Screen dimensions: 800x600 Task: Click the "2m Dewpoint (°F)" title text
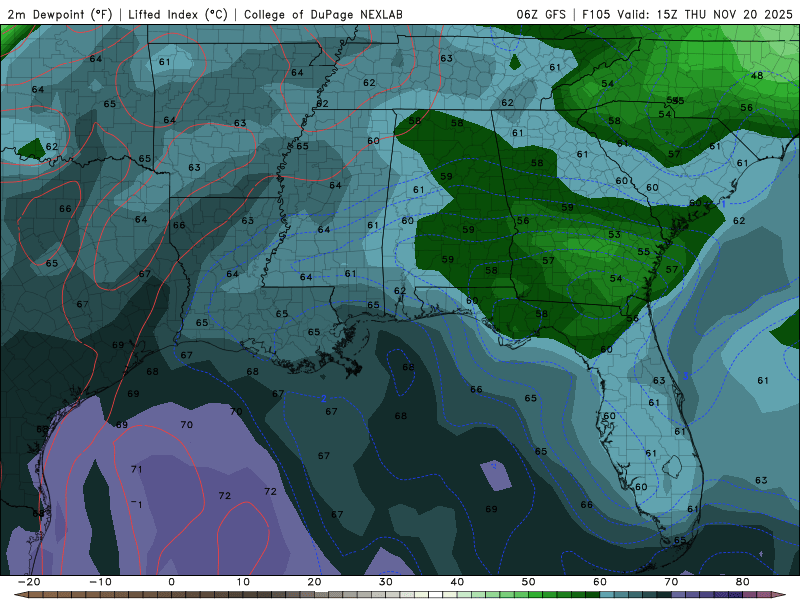coord(60,14)
